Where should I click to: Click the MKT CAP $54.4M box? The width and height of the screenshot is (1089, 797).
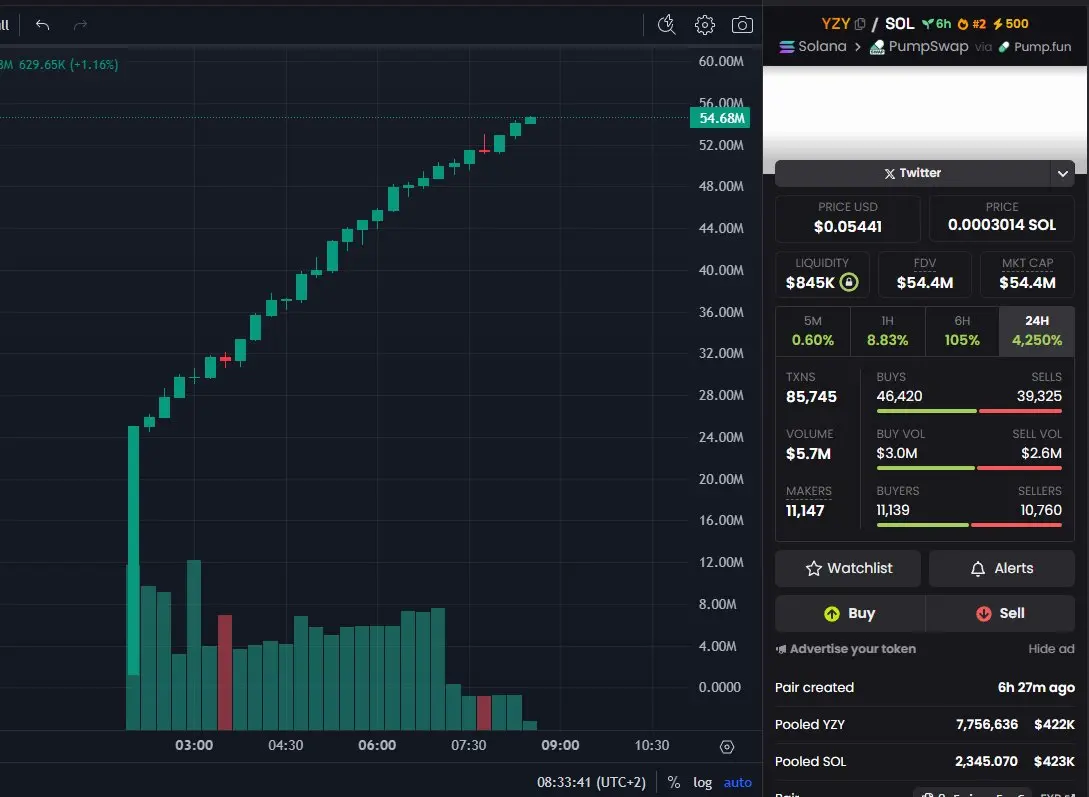click(x=1027, y=275)
